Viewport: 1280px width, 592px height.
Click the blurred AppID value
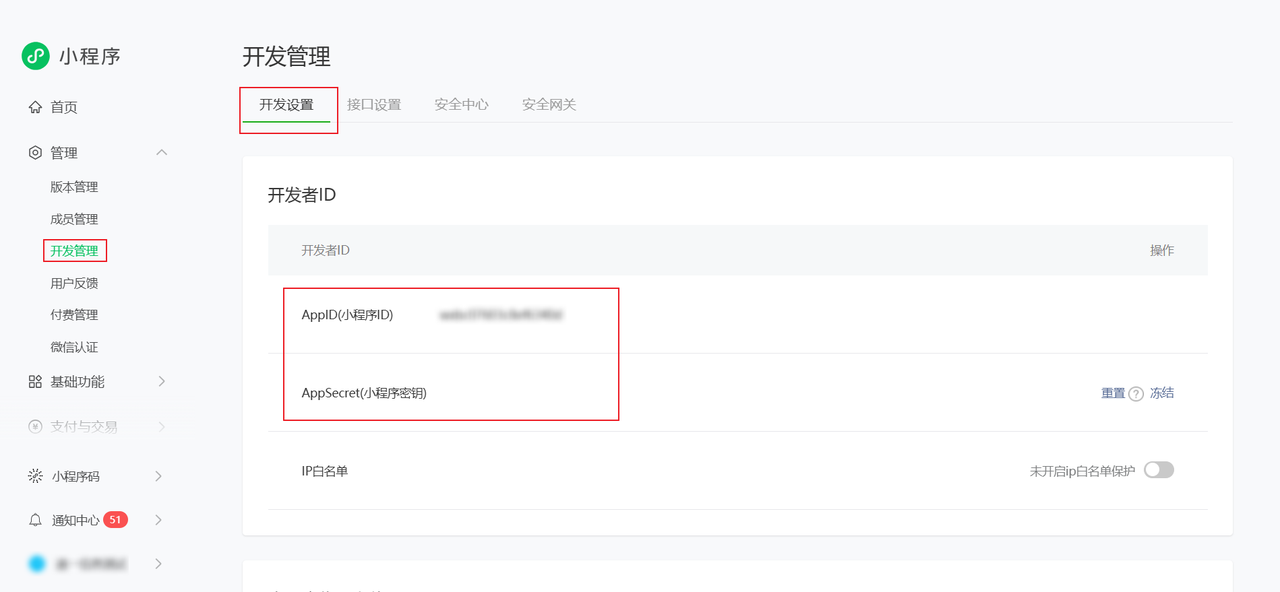coord(501,315)
